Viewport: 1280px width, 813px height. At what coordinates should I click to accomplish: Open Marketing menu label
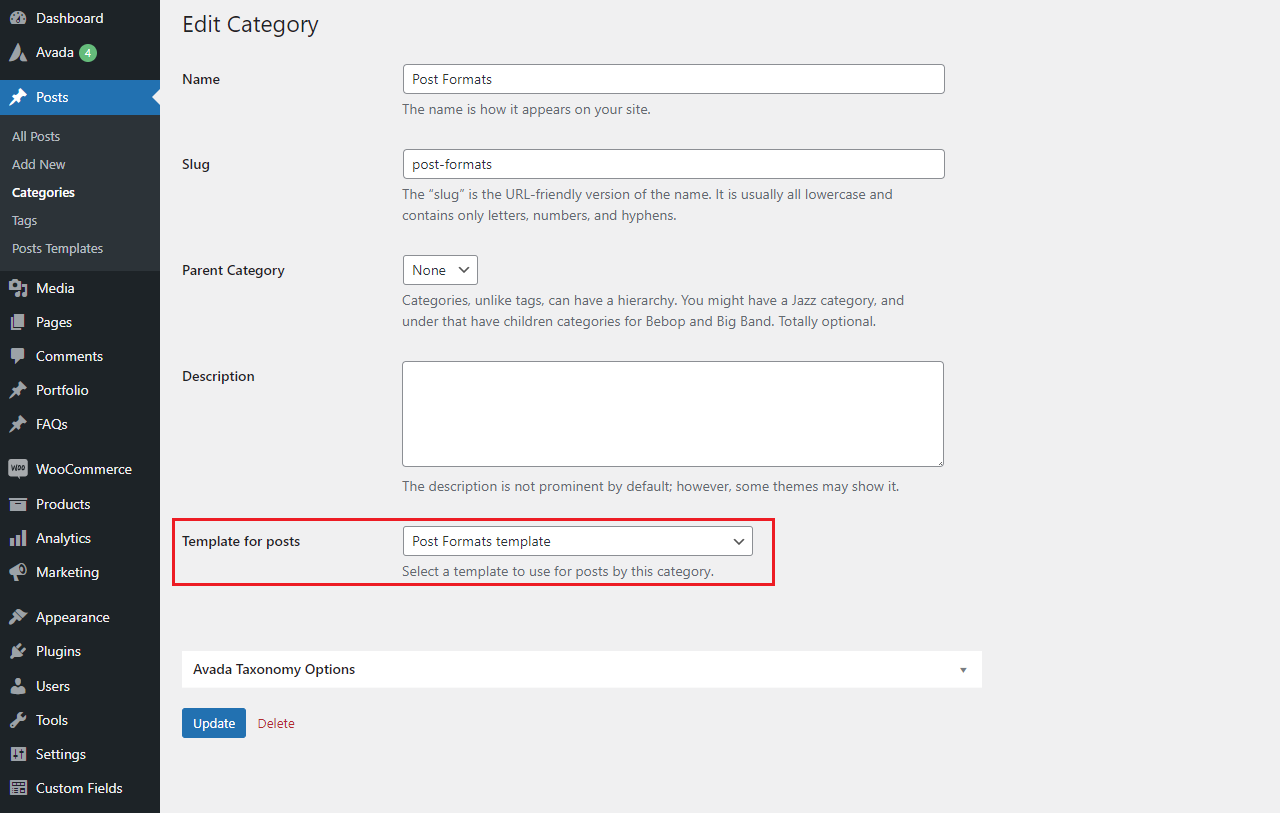pos(67,572)
